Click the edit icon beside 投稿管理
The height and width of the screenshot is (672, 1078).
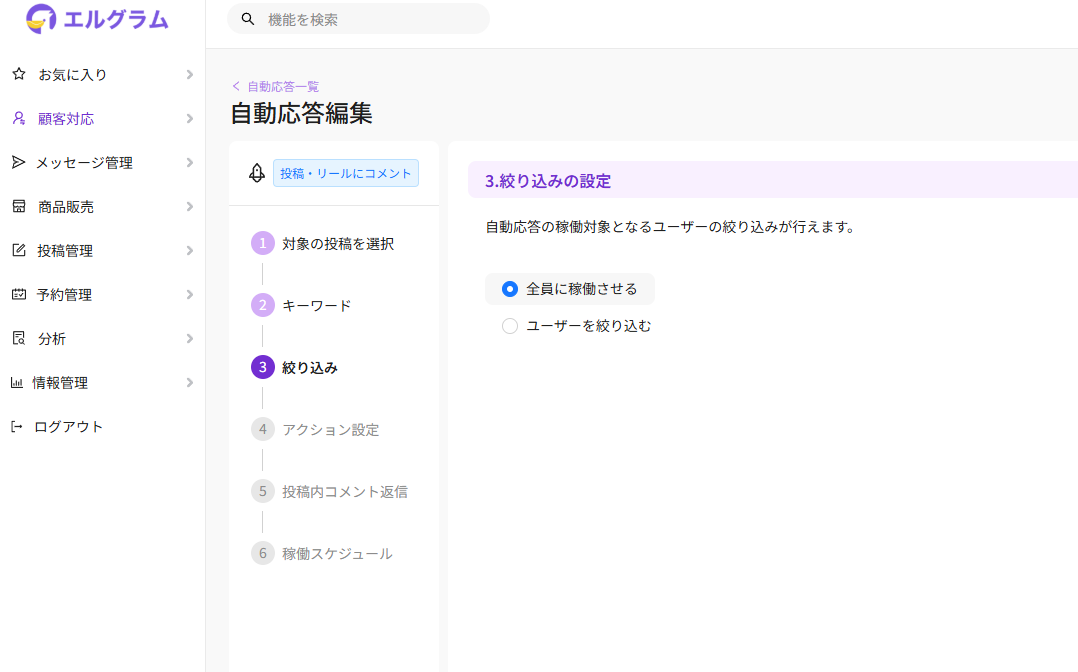click(18, 250)
